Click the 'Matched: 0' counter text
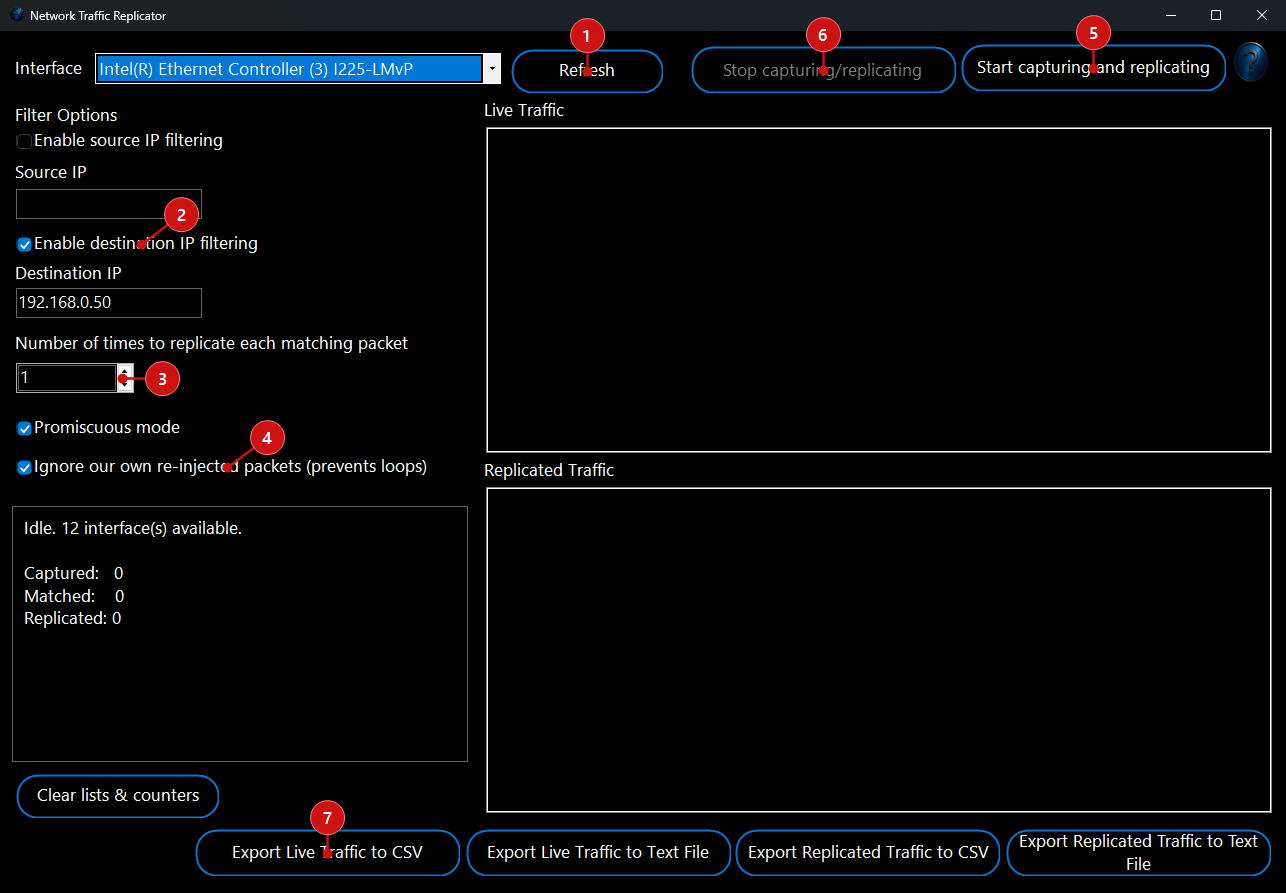The height and width of the screenshot is (893, 1286). (74, 597)
